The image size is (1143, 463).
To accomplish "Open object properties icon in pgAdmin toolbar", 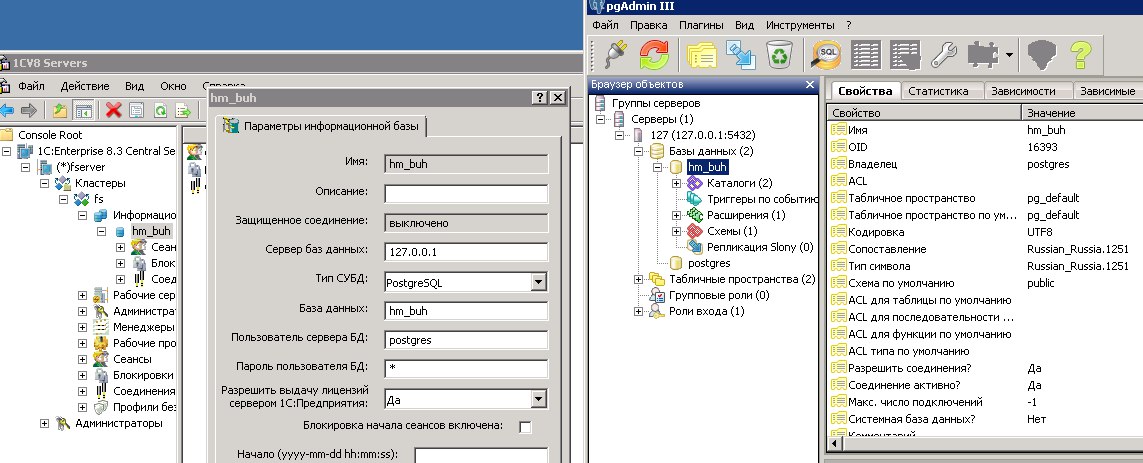I will tap(703, 55).
